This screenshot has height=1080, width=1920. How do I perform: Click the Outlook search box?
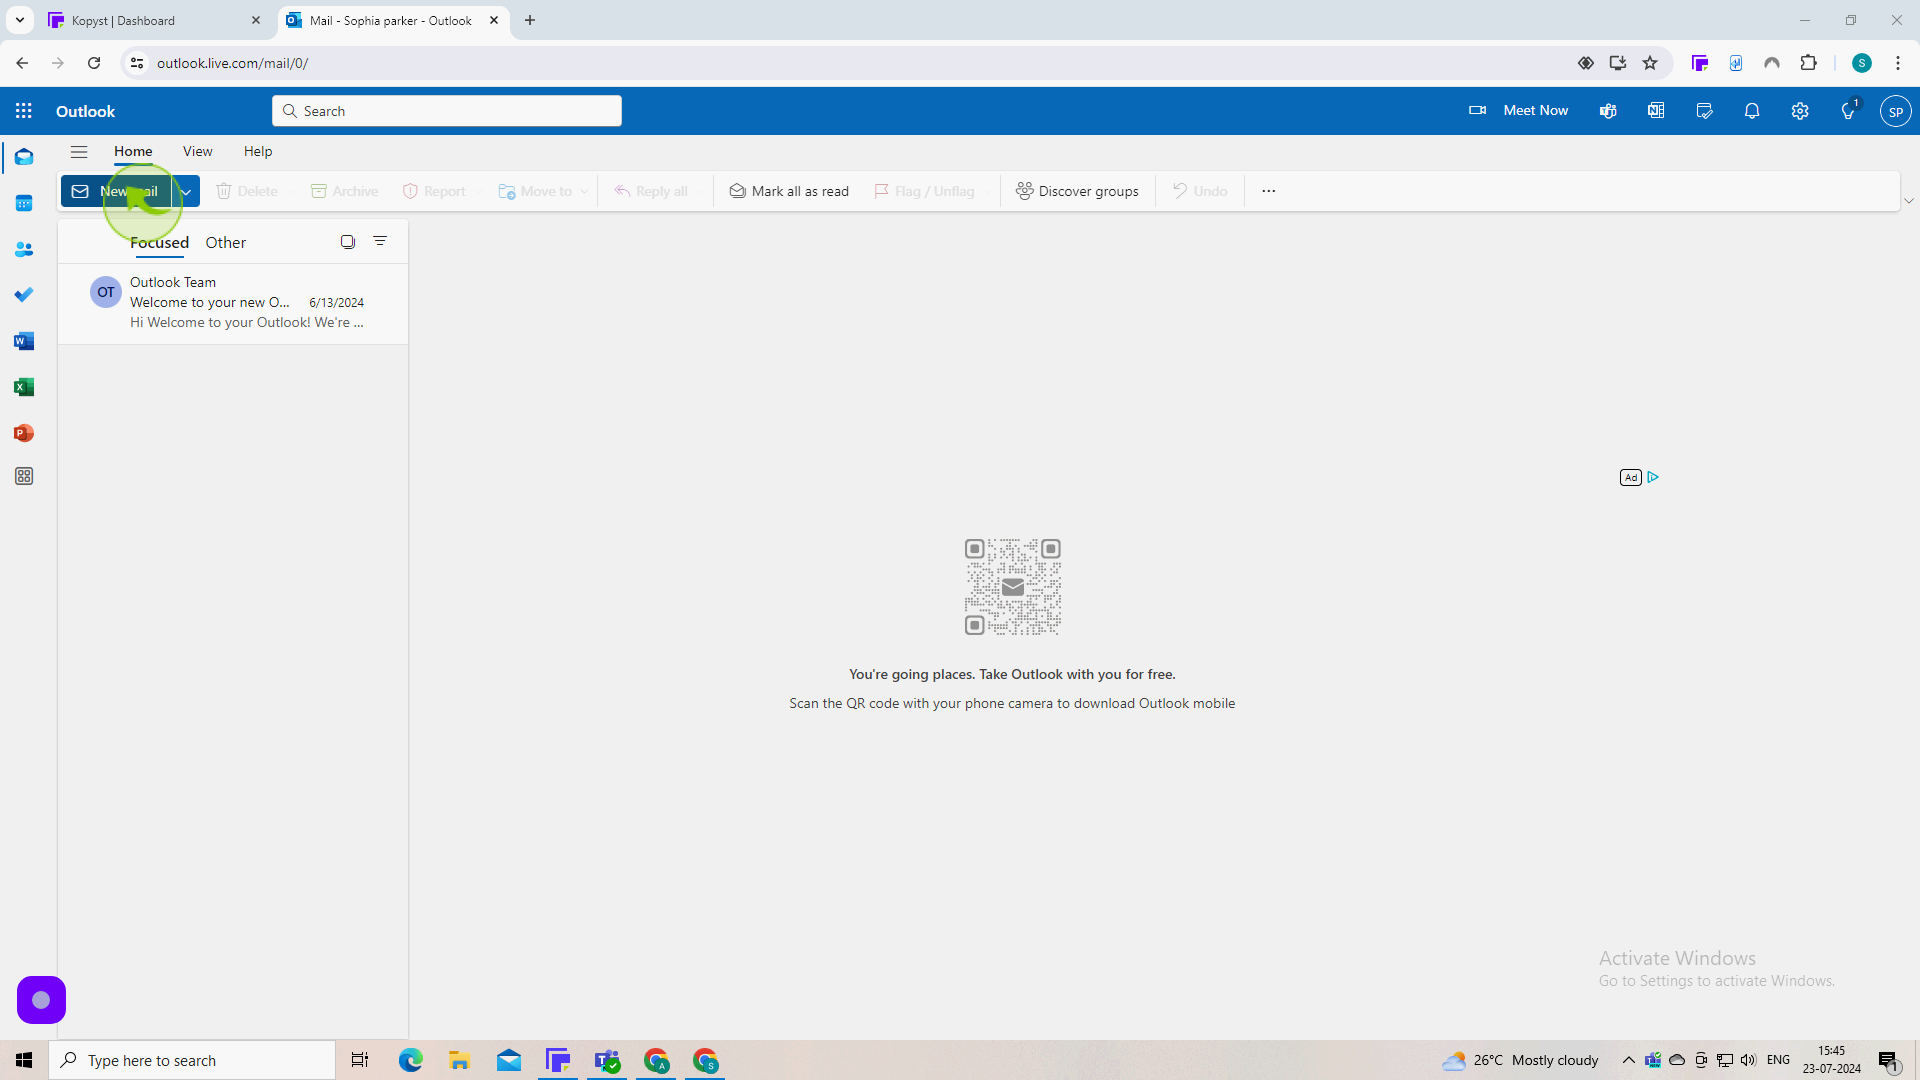pyautogui.click(x=447, y=111)
